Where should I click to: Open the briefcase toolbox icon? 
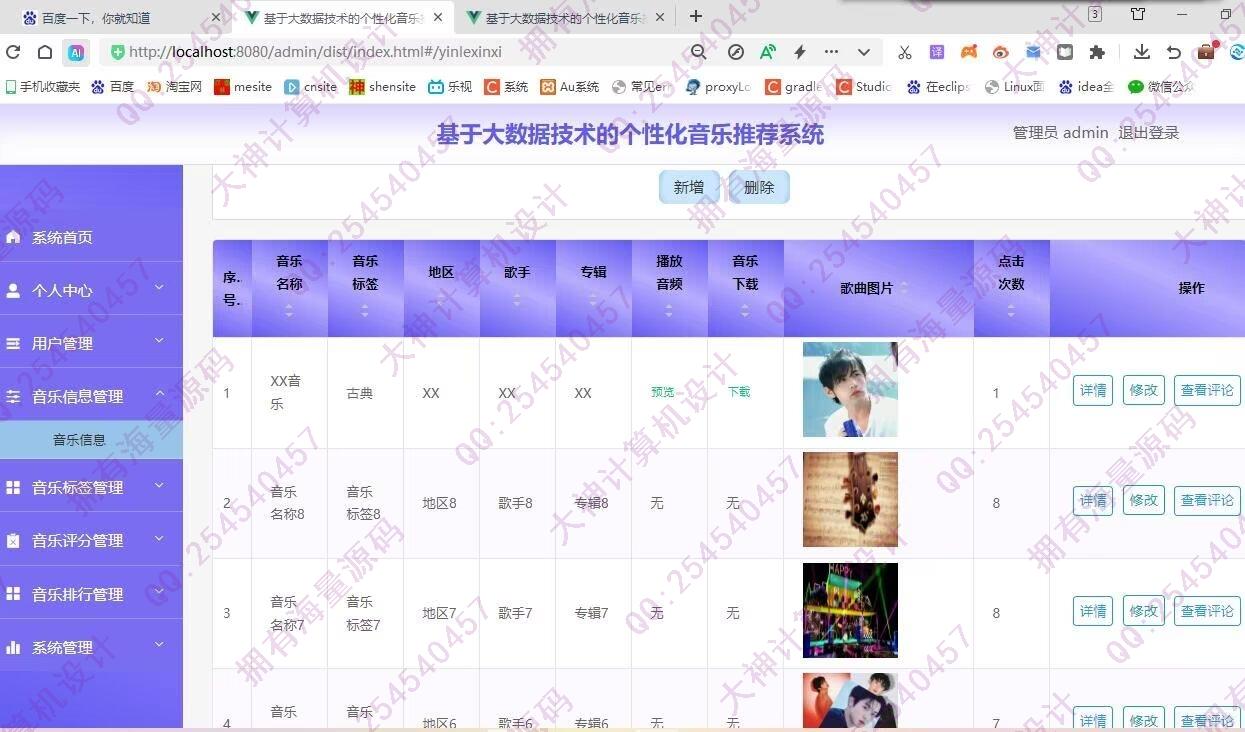pos(1207,51)
